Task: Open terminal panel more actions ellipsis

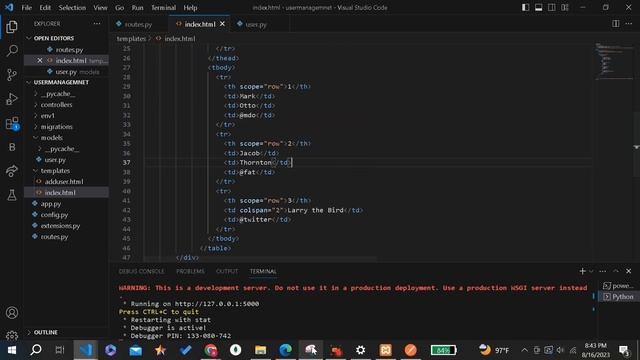Action: [x=602, y=271]
